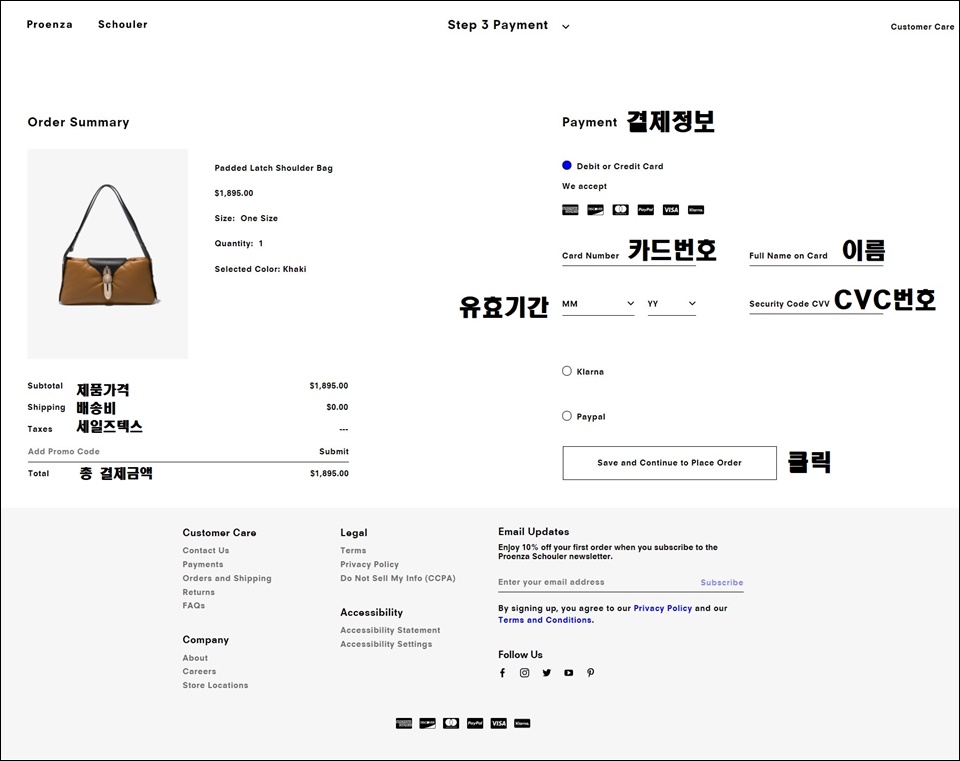This screenshot has height=761, width=960.
Task: Open Store Locations link
Action: click(x=216, y=685)
